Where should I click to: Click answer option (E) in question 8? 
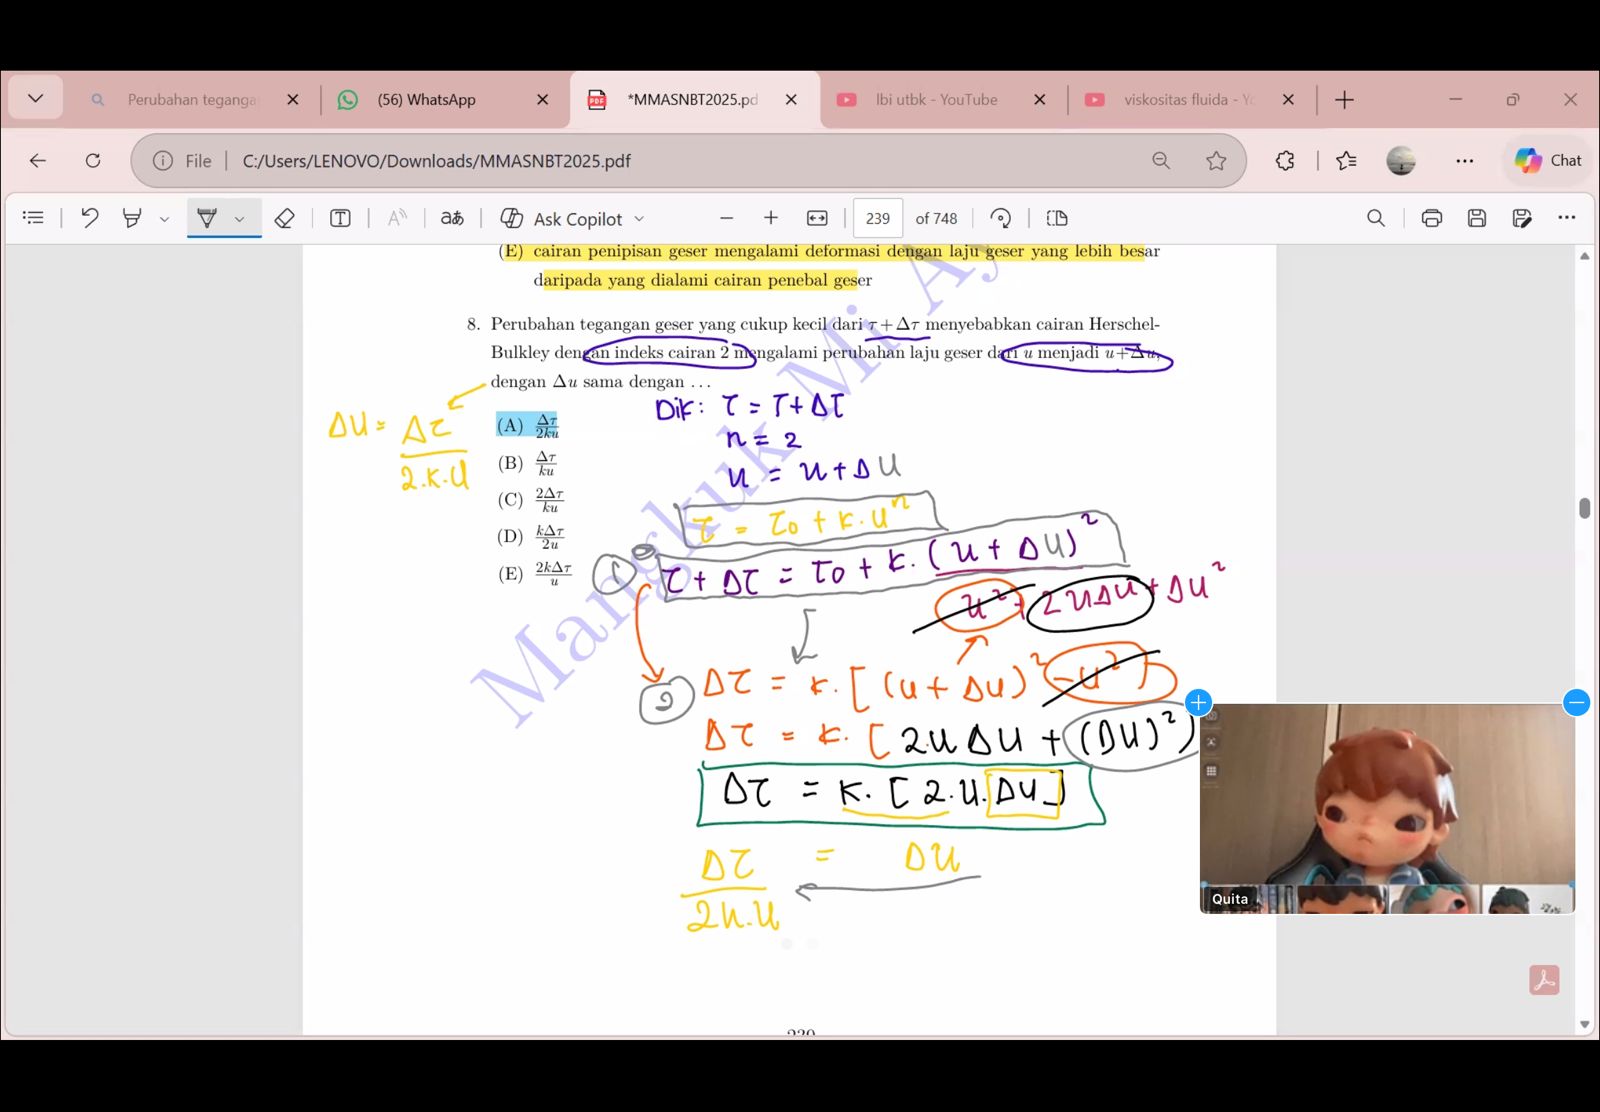[535, 573]
